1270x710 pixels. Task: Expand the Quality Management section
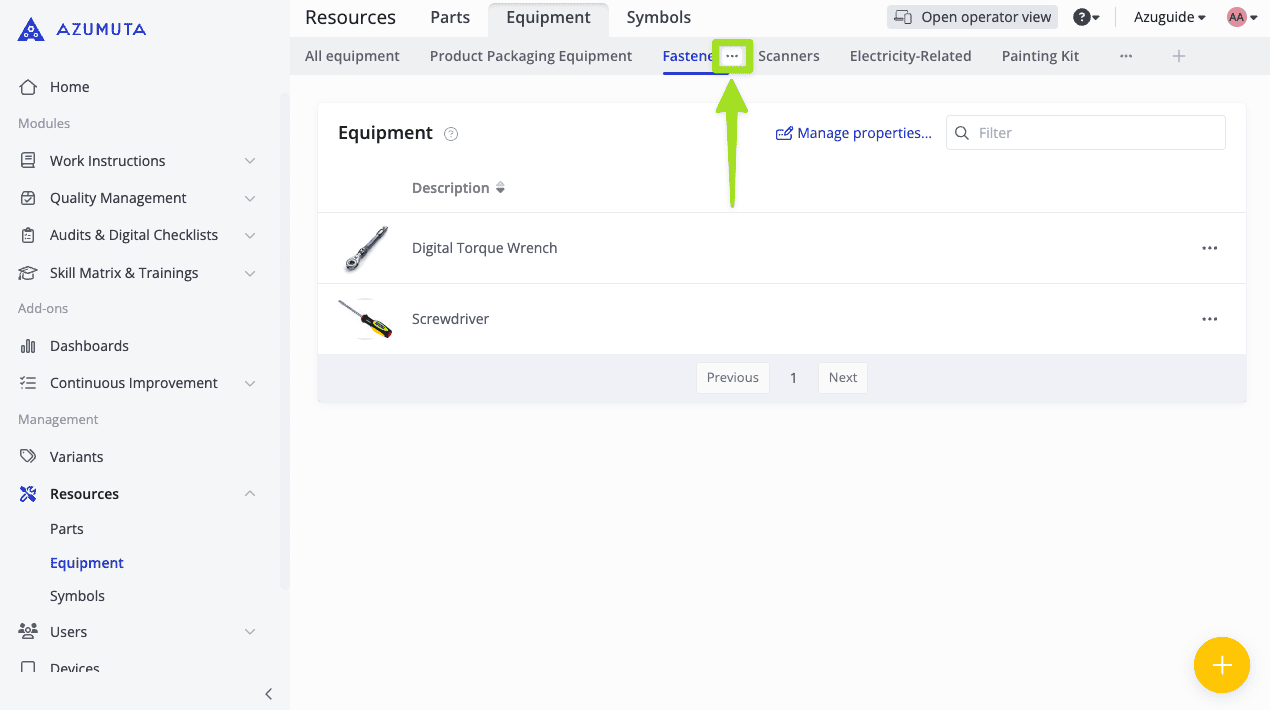pyautogui.click(x=250, y=198)
